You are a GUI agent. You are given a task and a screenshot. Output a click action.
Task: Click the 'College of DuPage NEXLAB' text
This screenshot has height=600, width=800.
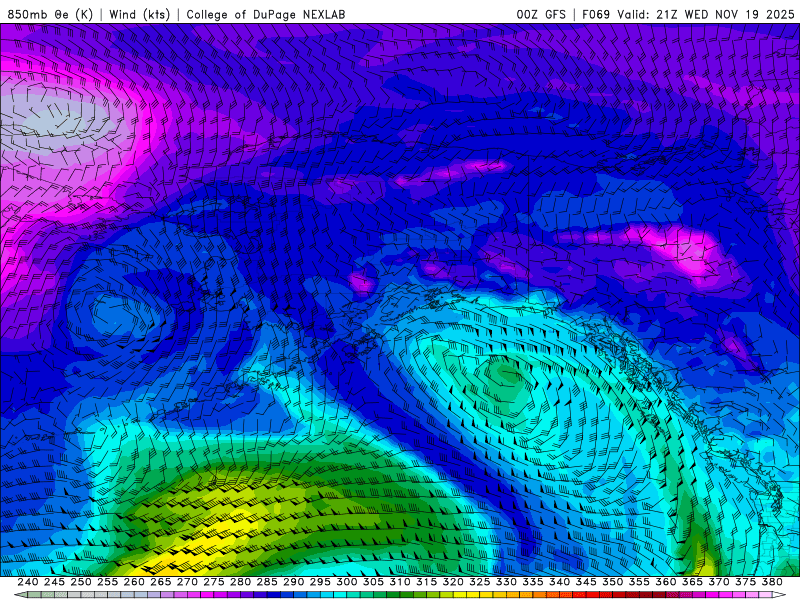click(x=266, y=14)
